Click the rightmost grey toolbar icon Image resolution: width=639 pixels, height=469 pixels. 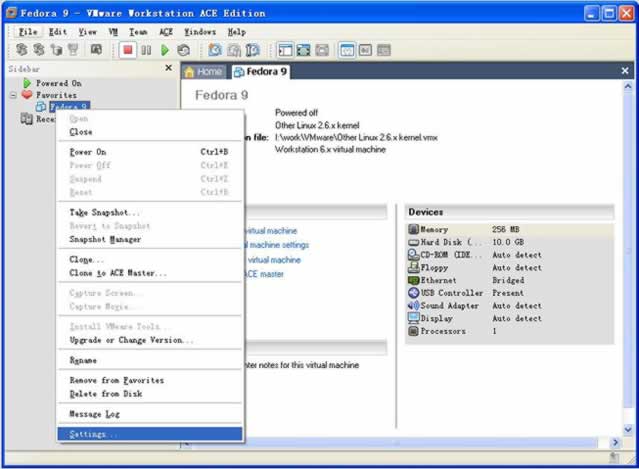pos(383,50)
